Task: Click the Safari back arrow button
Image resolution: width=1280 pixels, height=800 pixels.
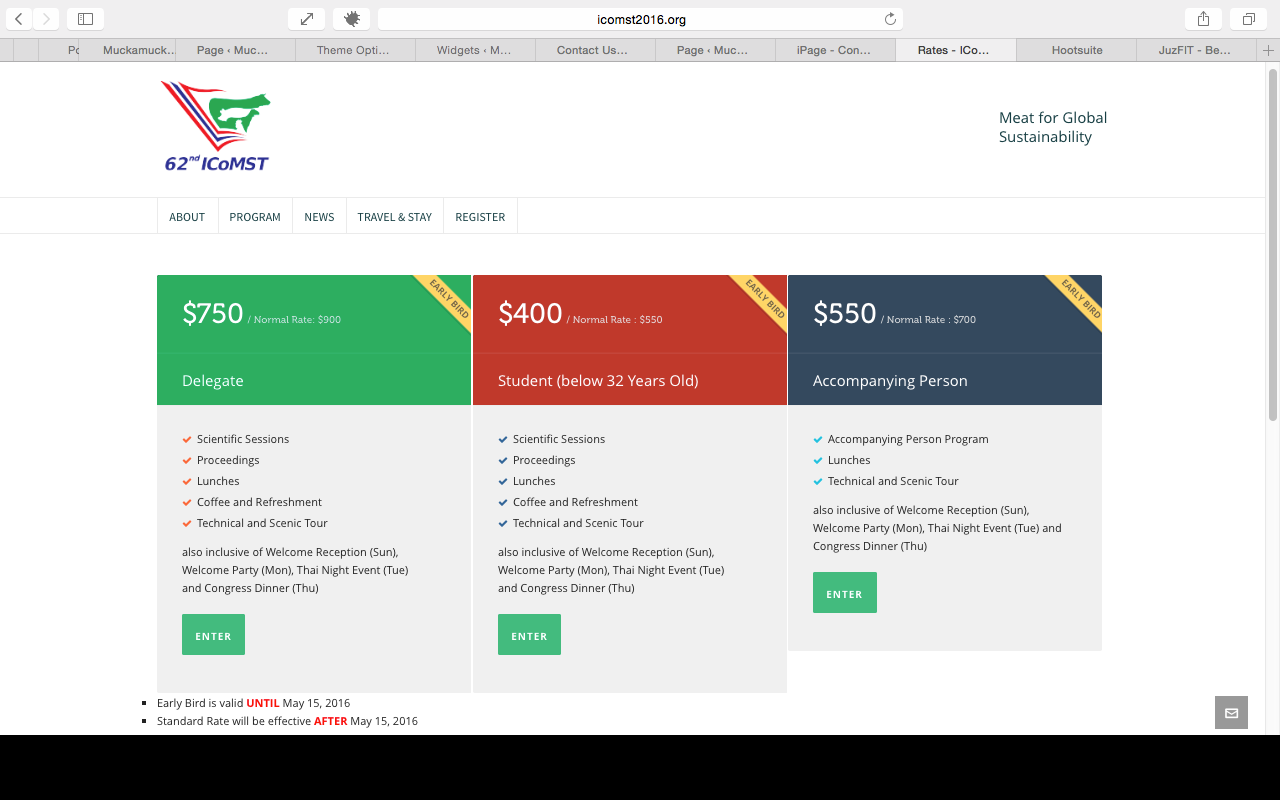Action: [19, 19]
